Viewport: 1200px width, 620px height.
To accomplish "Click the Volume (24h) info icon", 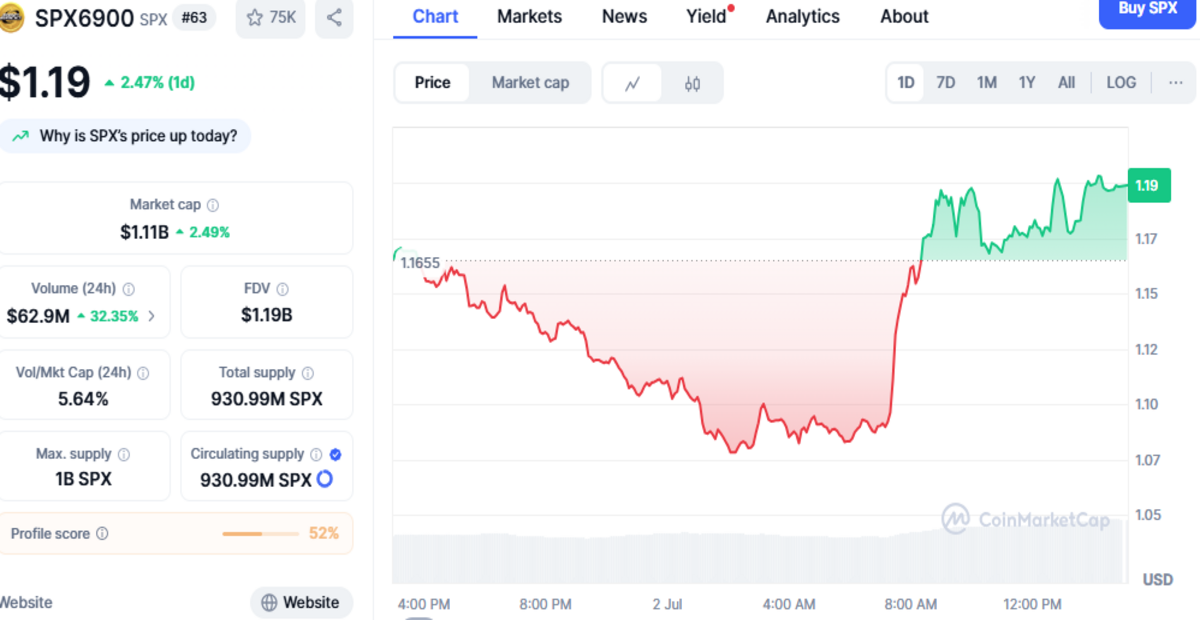I will click(x=128, y=289).
